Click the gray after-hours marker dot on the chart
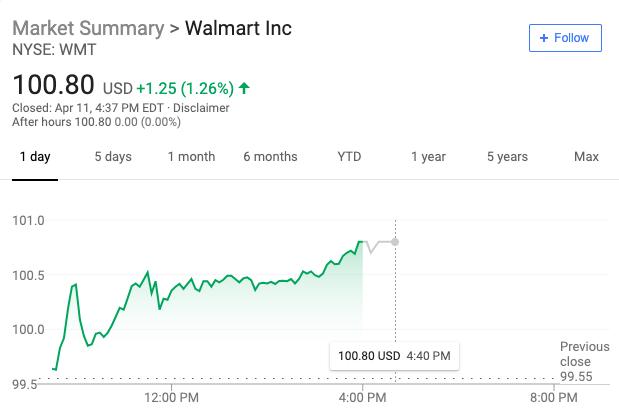619x417 pixels. click(395, 242)
